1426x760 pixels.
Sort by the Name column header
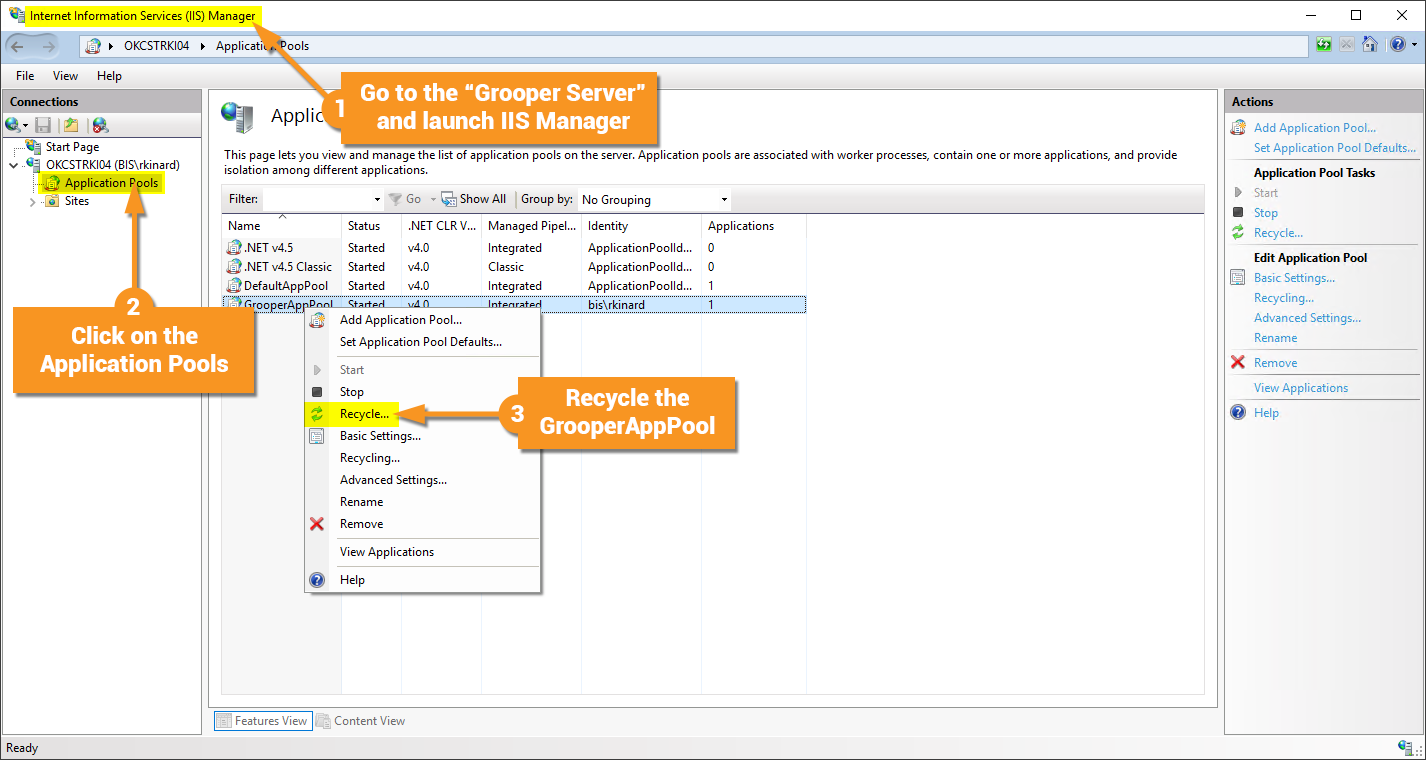coord(282,226)
